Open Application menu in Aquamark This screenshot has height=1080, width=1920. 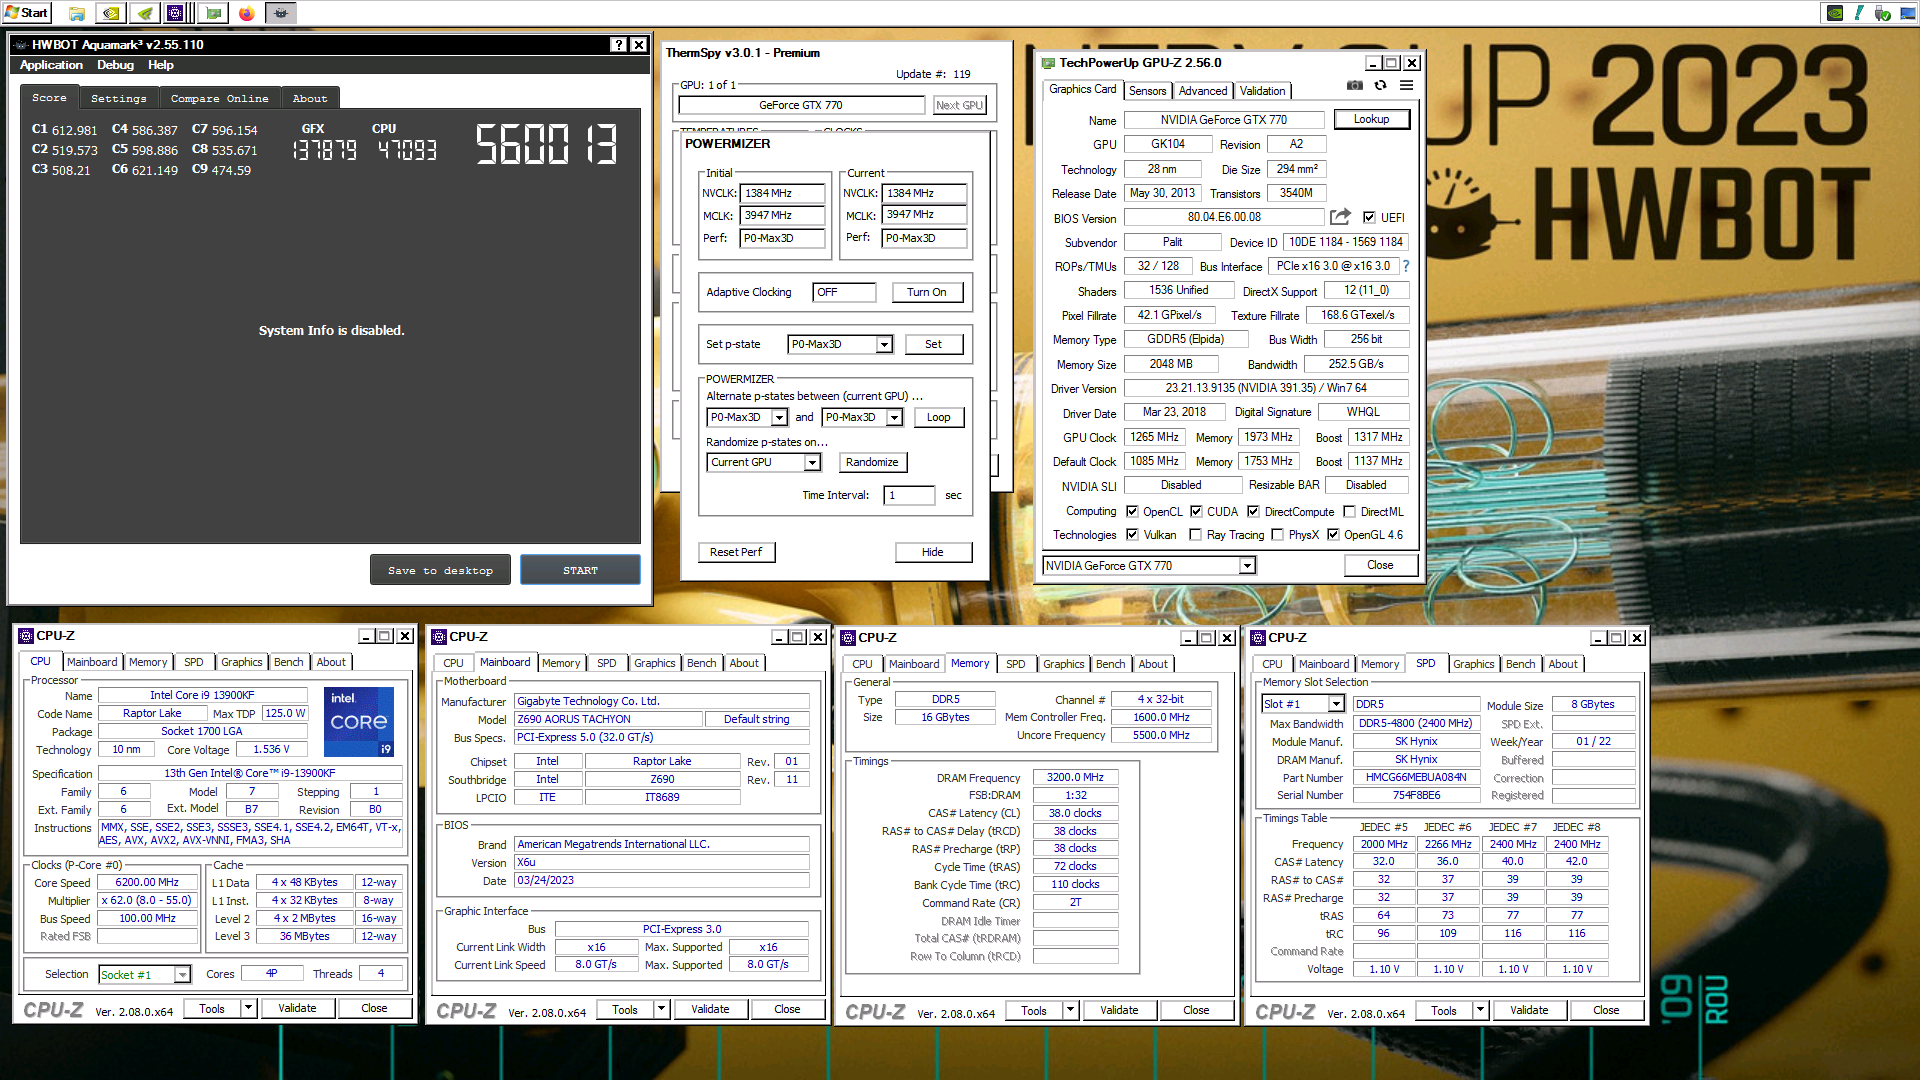pos(51,65)
